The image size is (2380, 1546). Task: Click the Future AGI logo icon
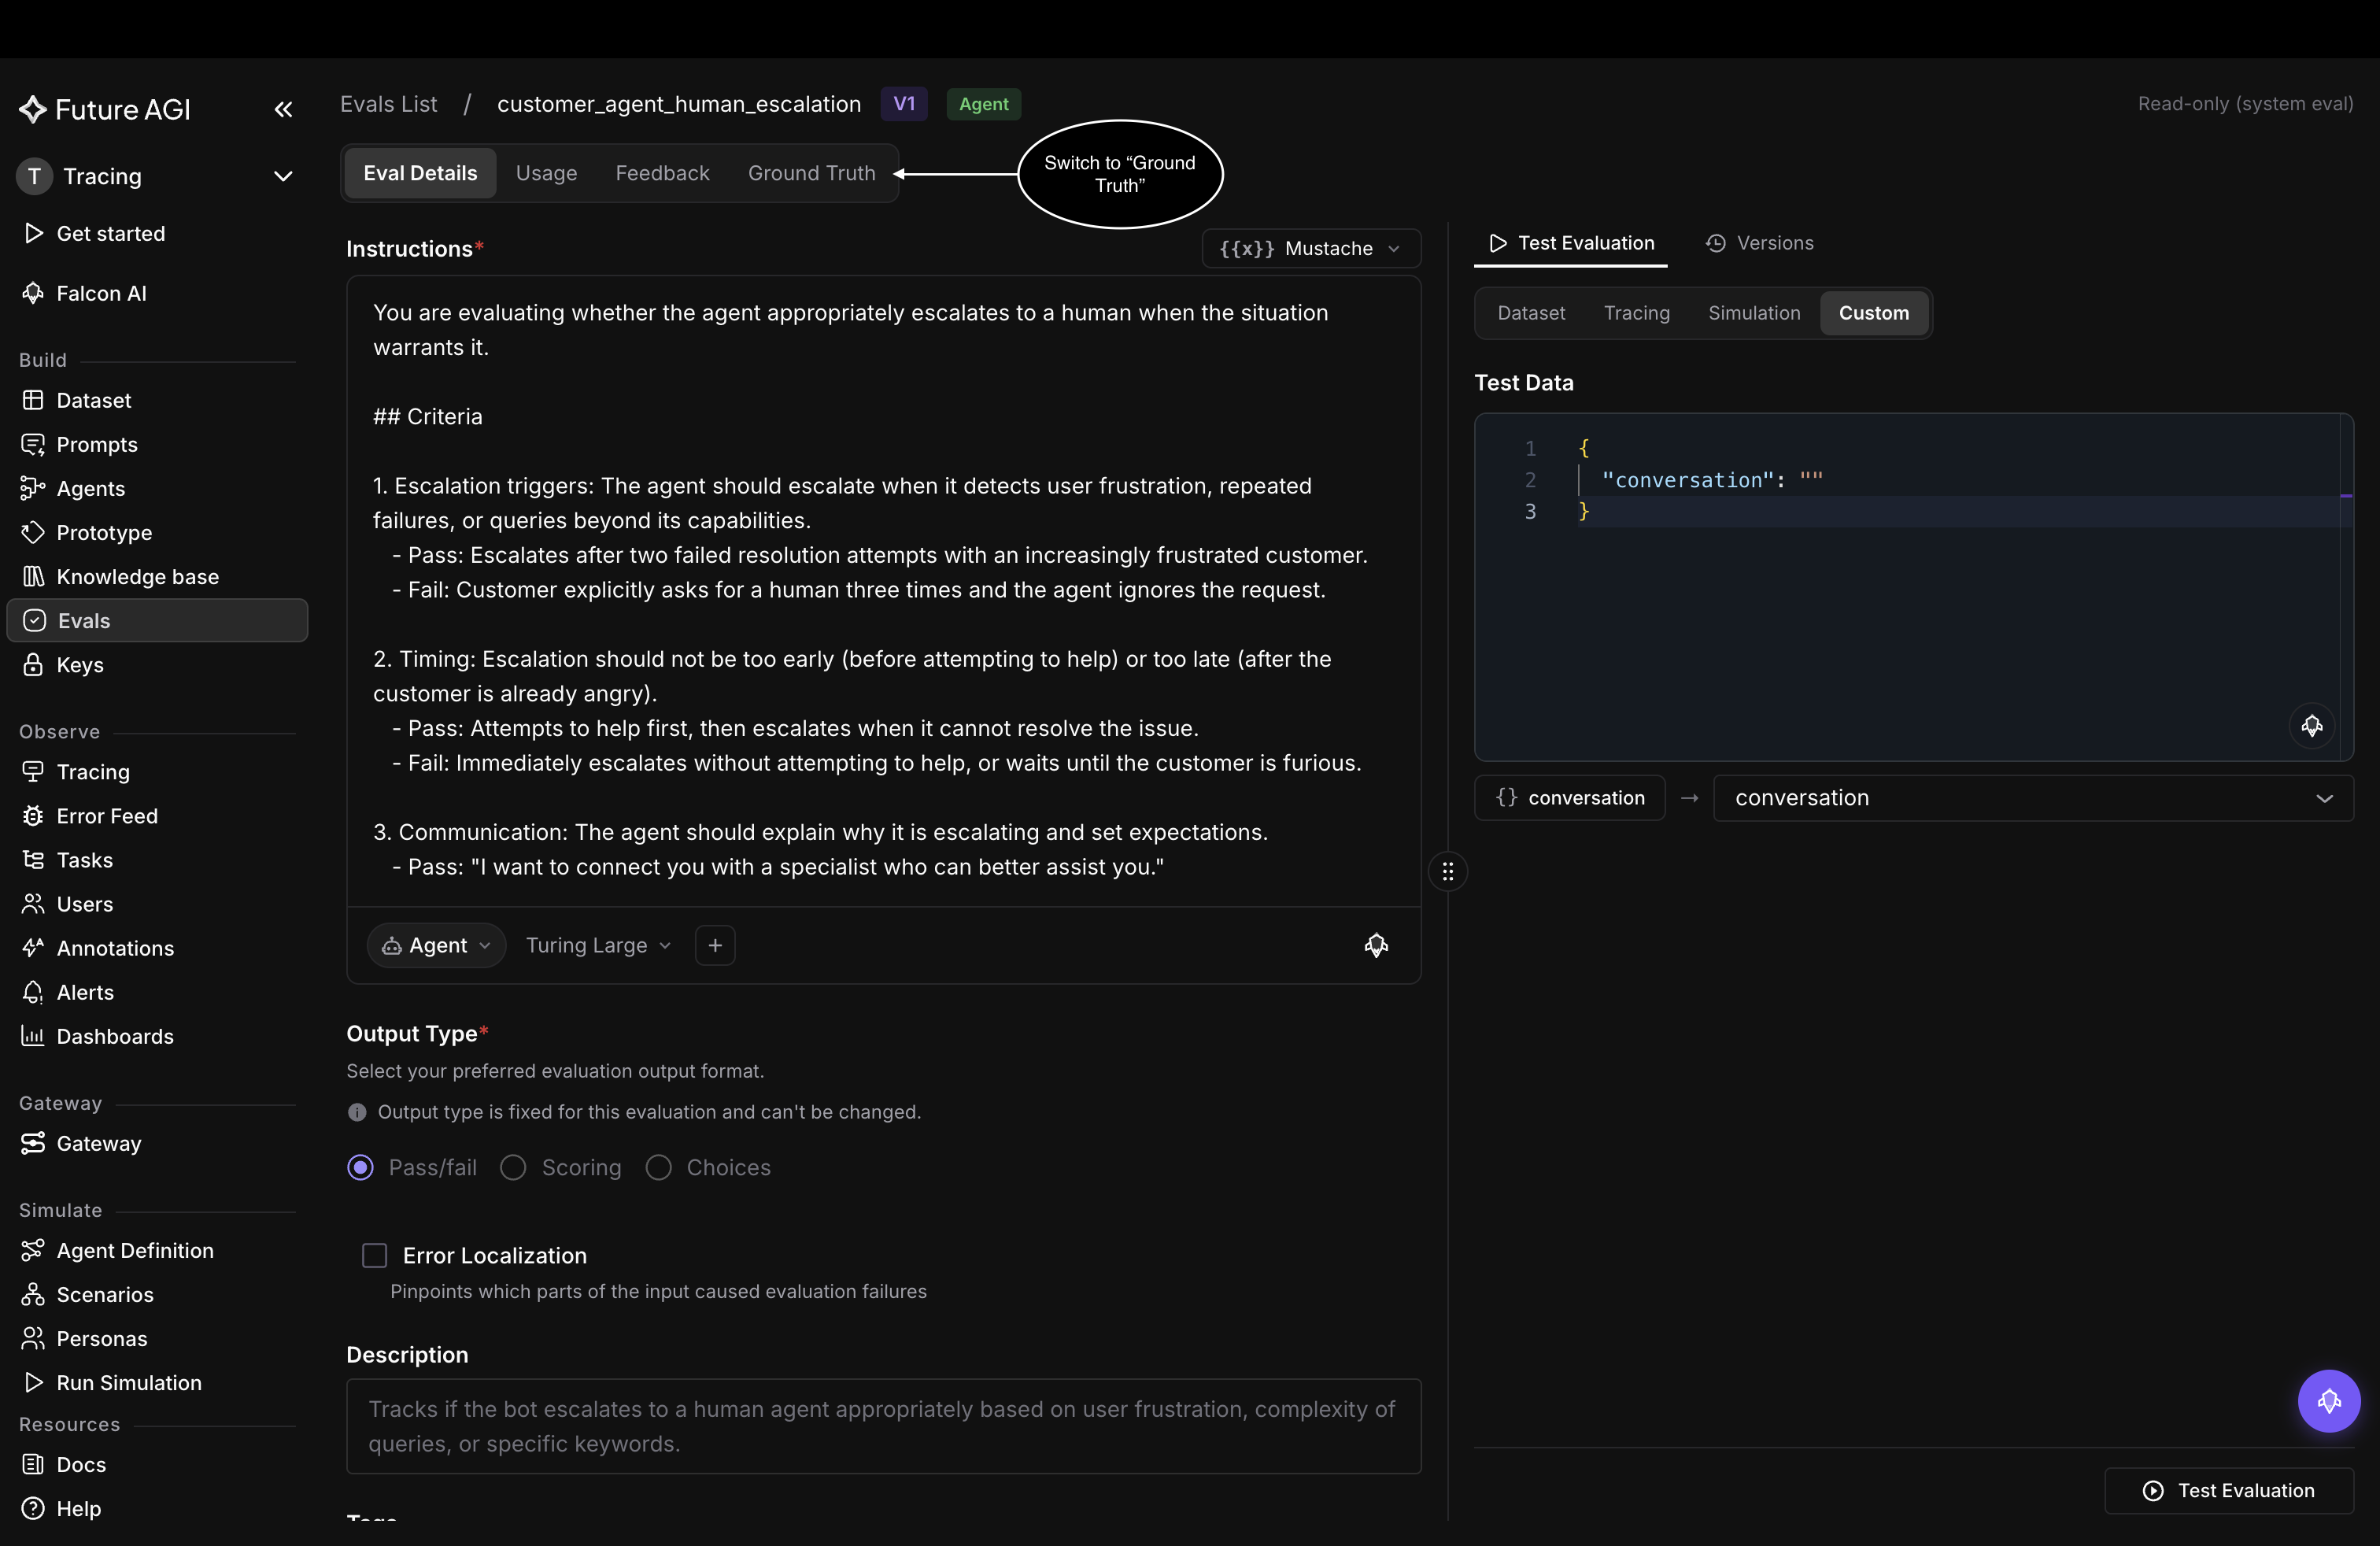coord(33,109)
